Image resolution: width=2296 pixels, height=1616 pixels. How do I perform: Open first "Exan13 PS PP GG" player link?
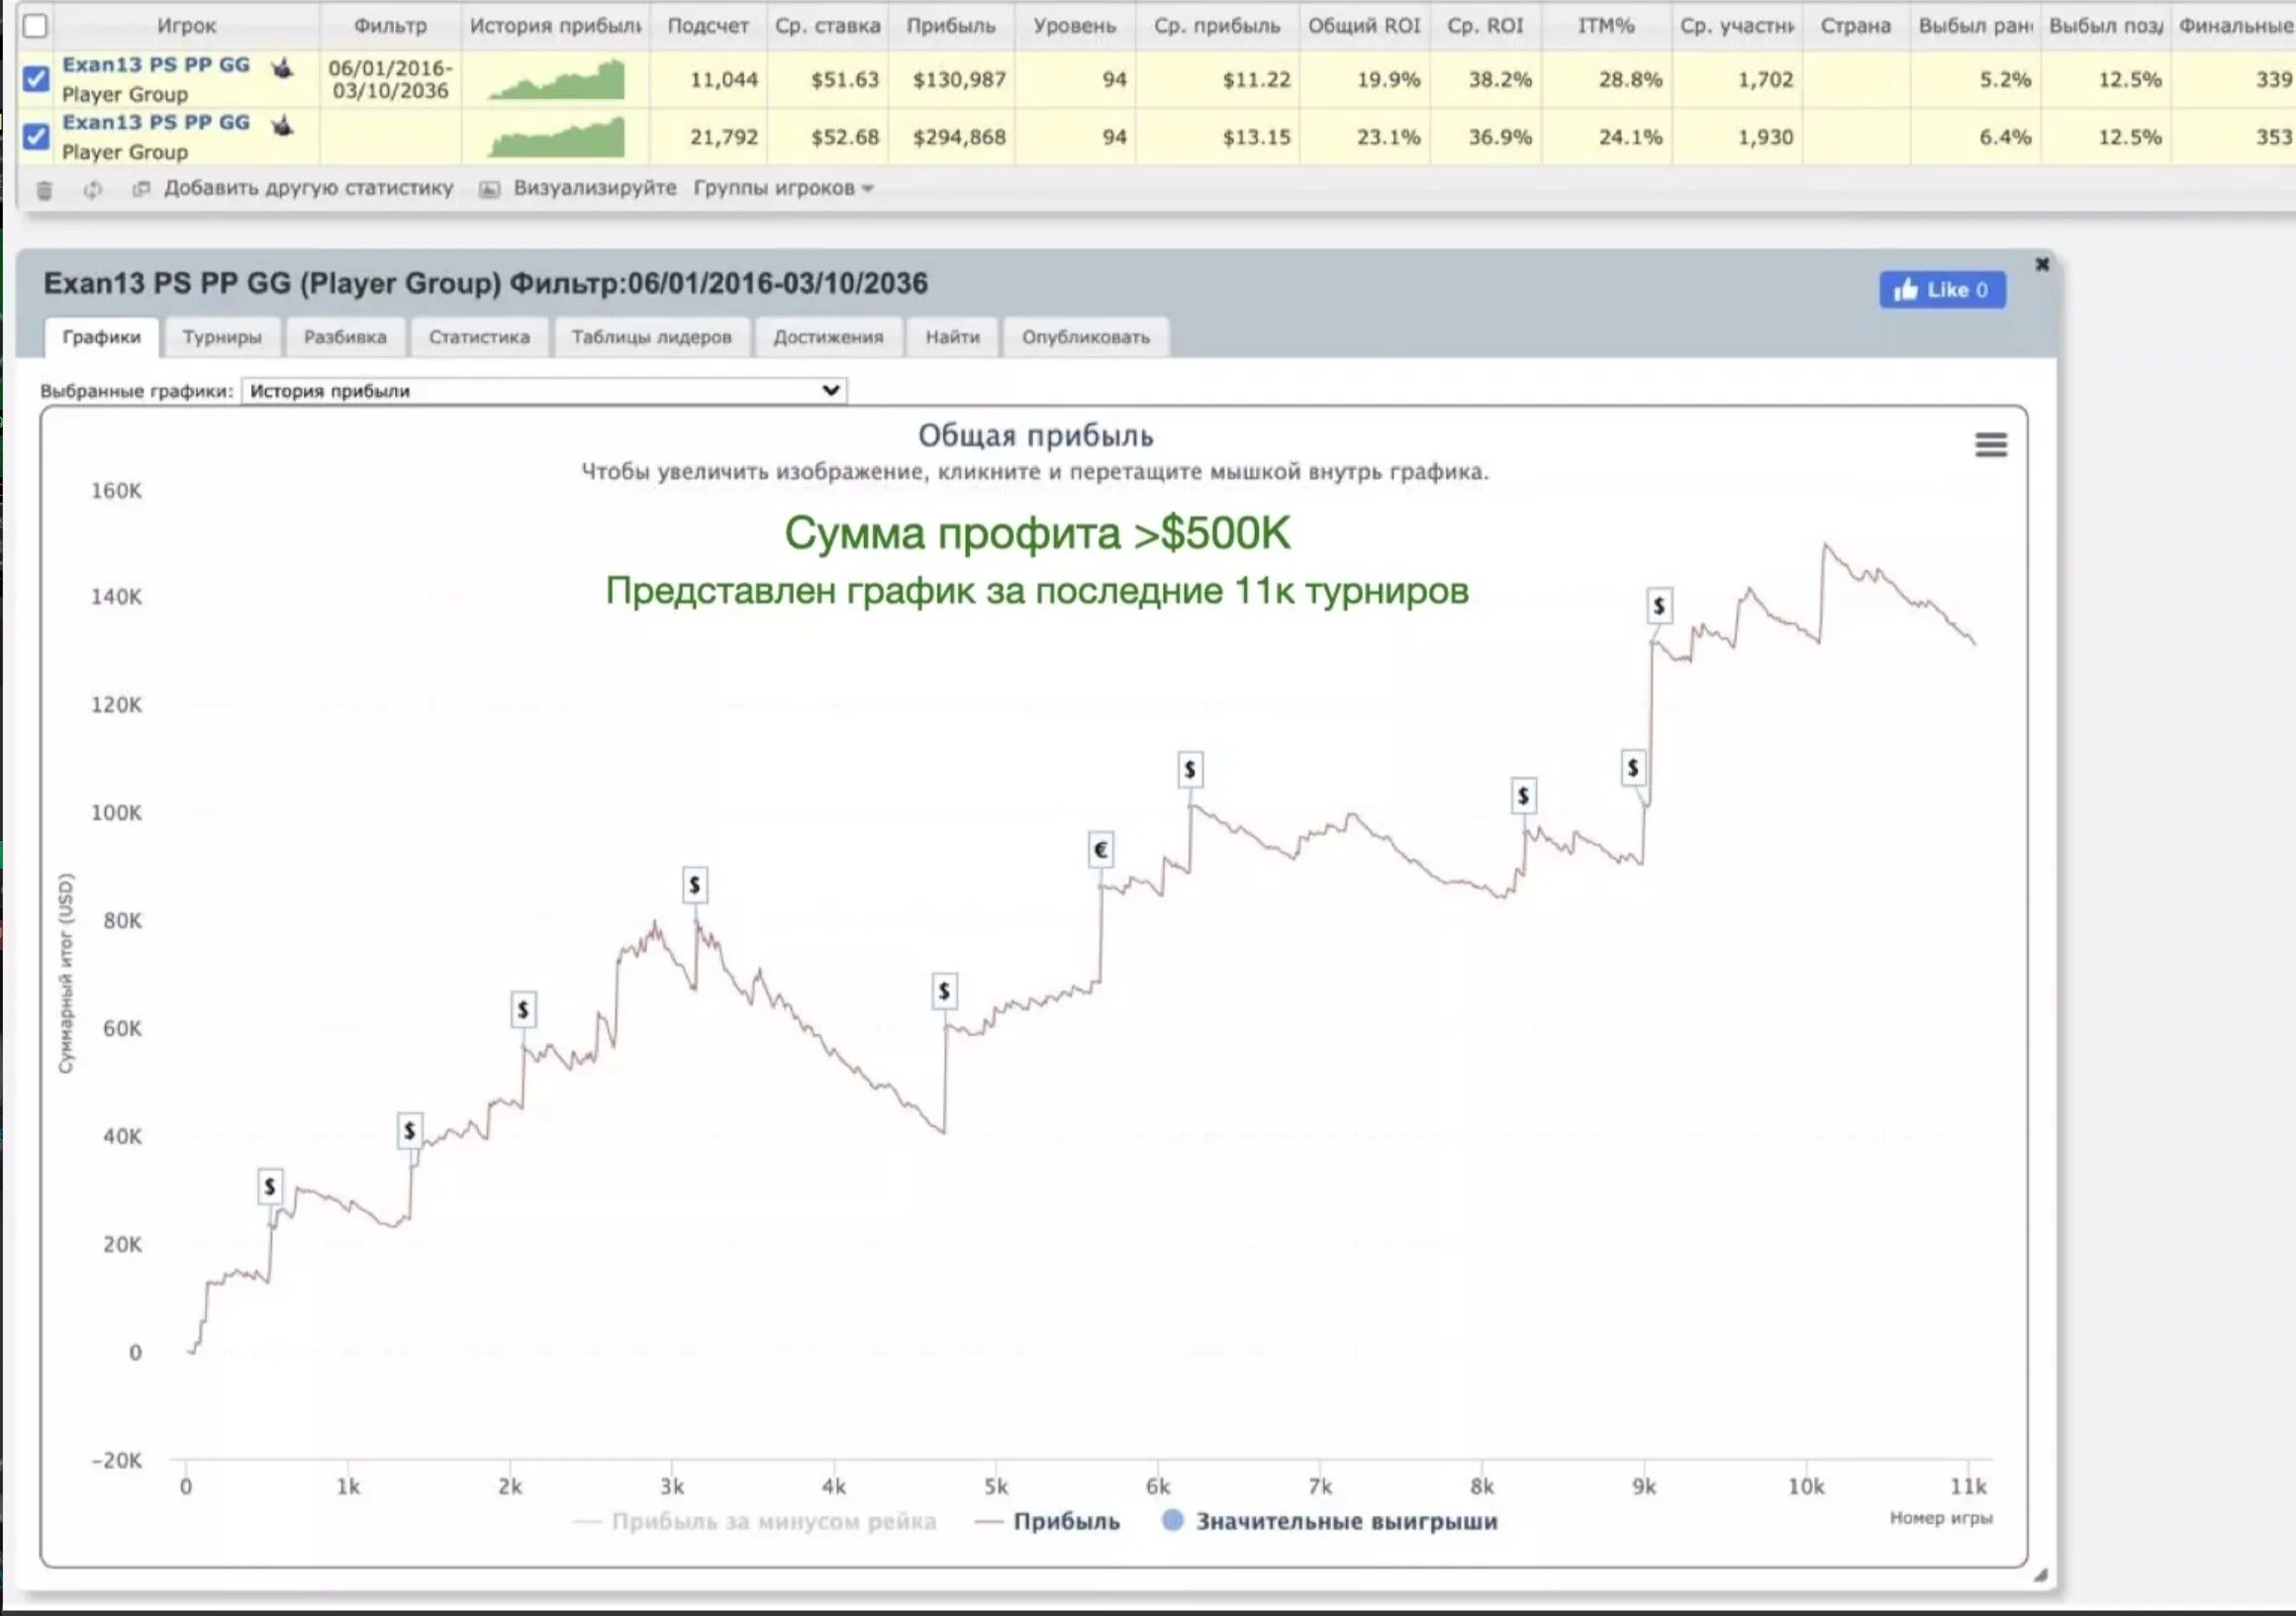[156, 65]
